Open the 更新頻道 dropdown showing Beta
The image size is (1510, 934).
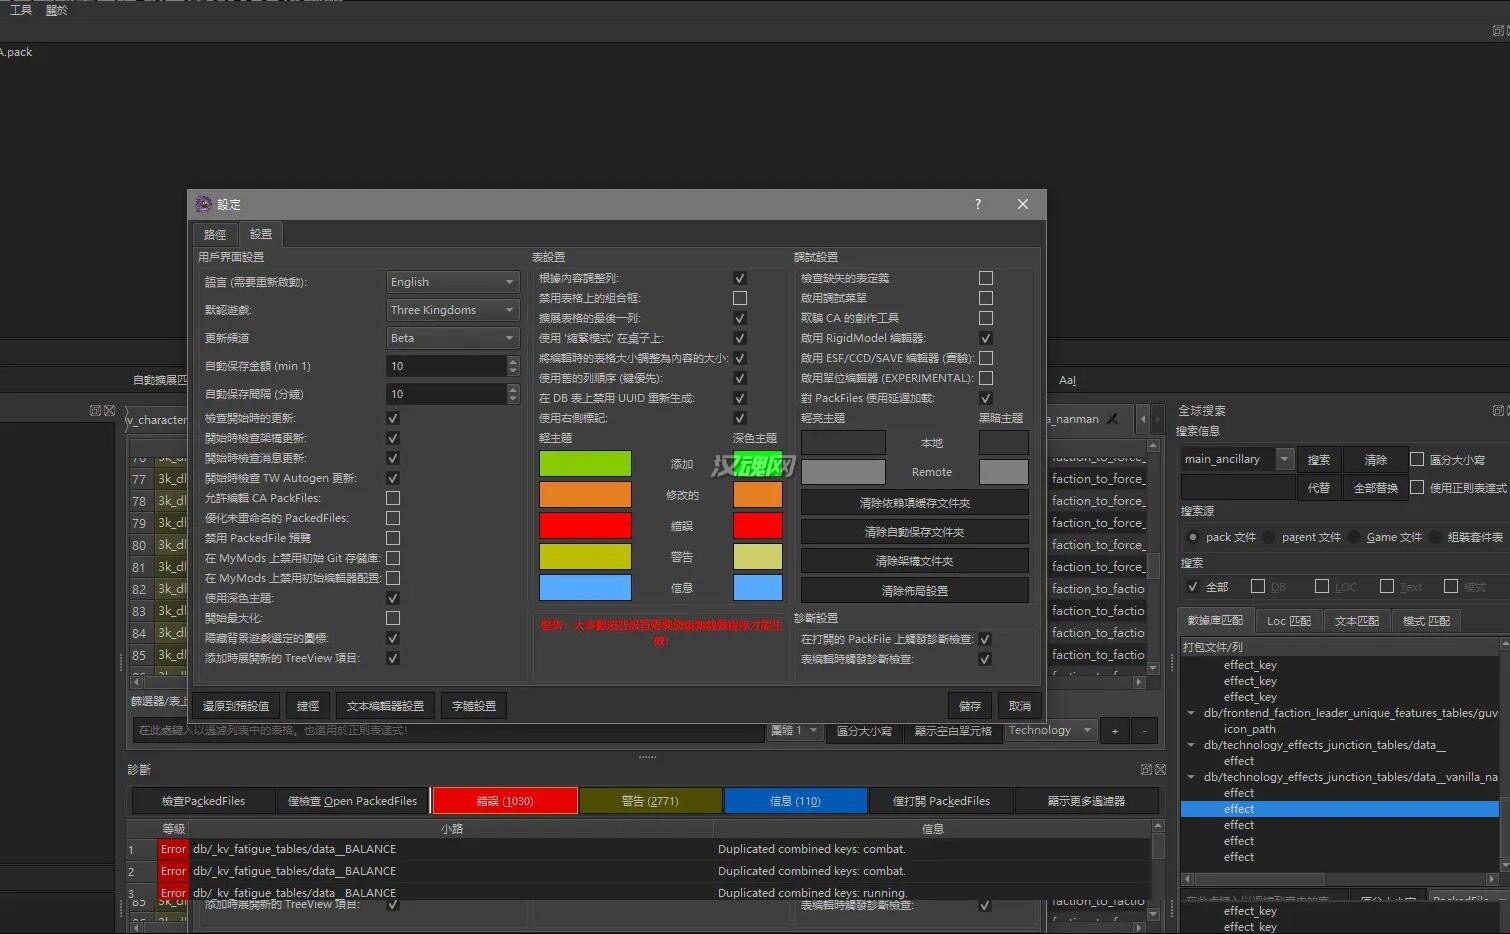point(453,338)
